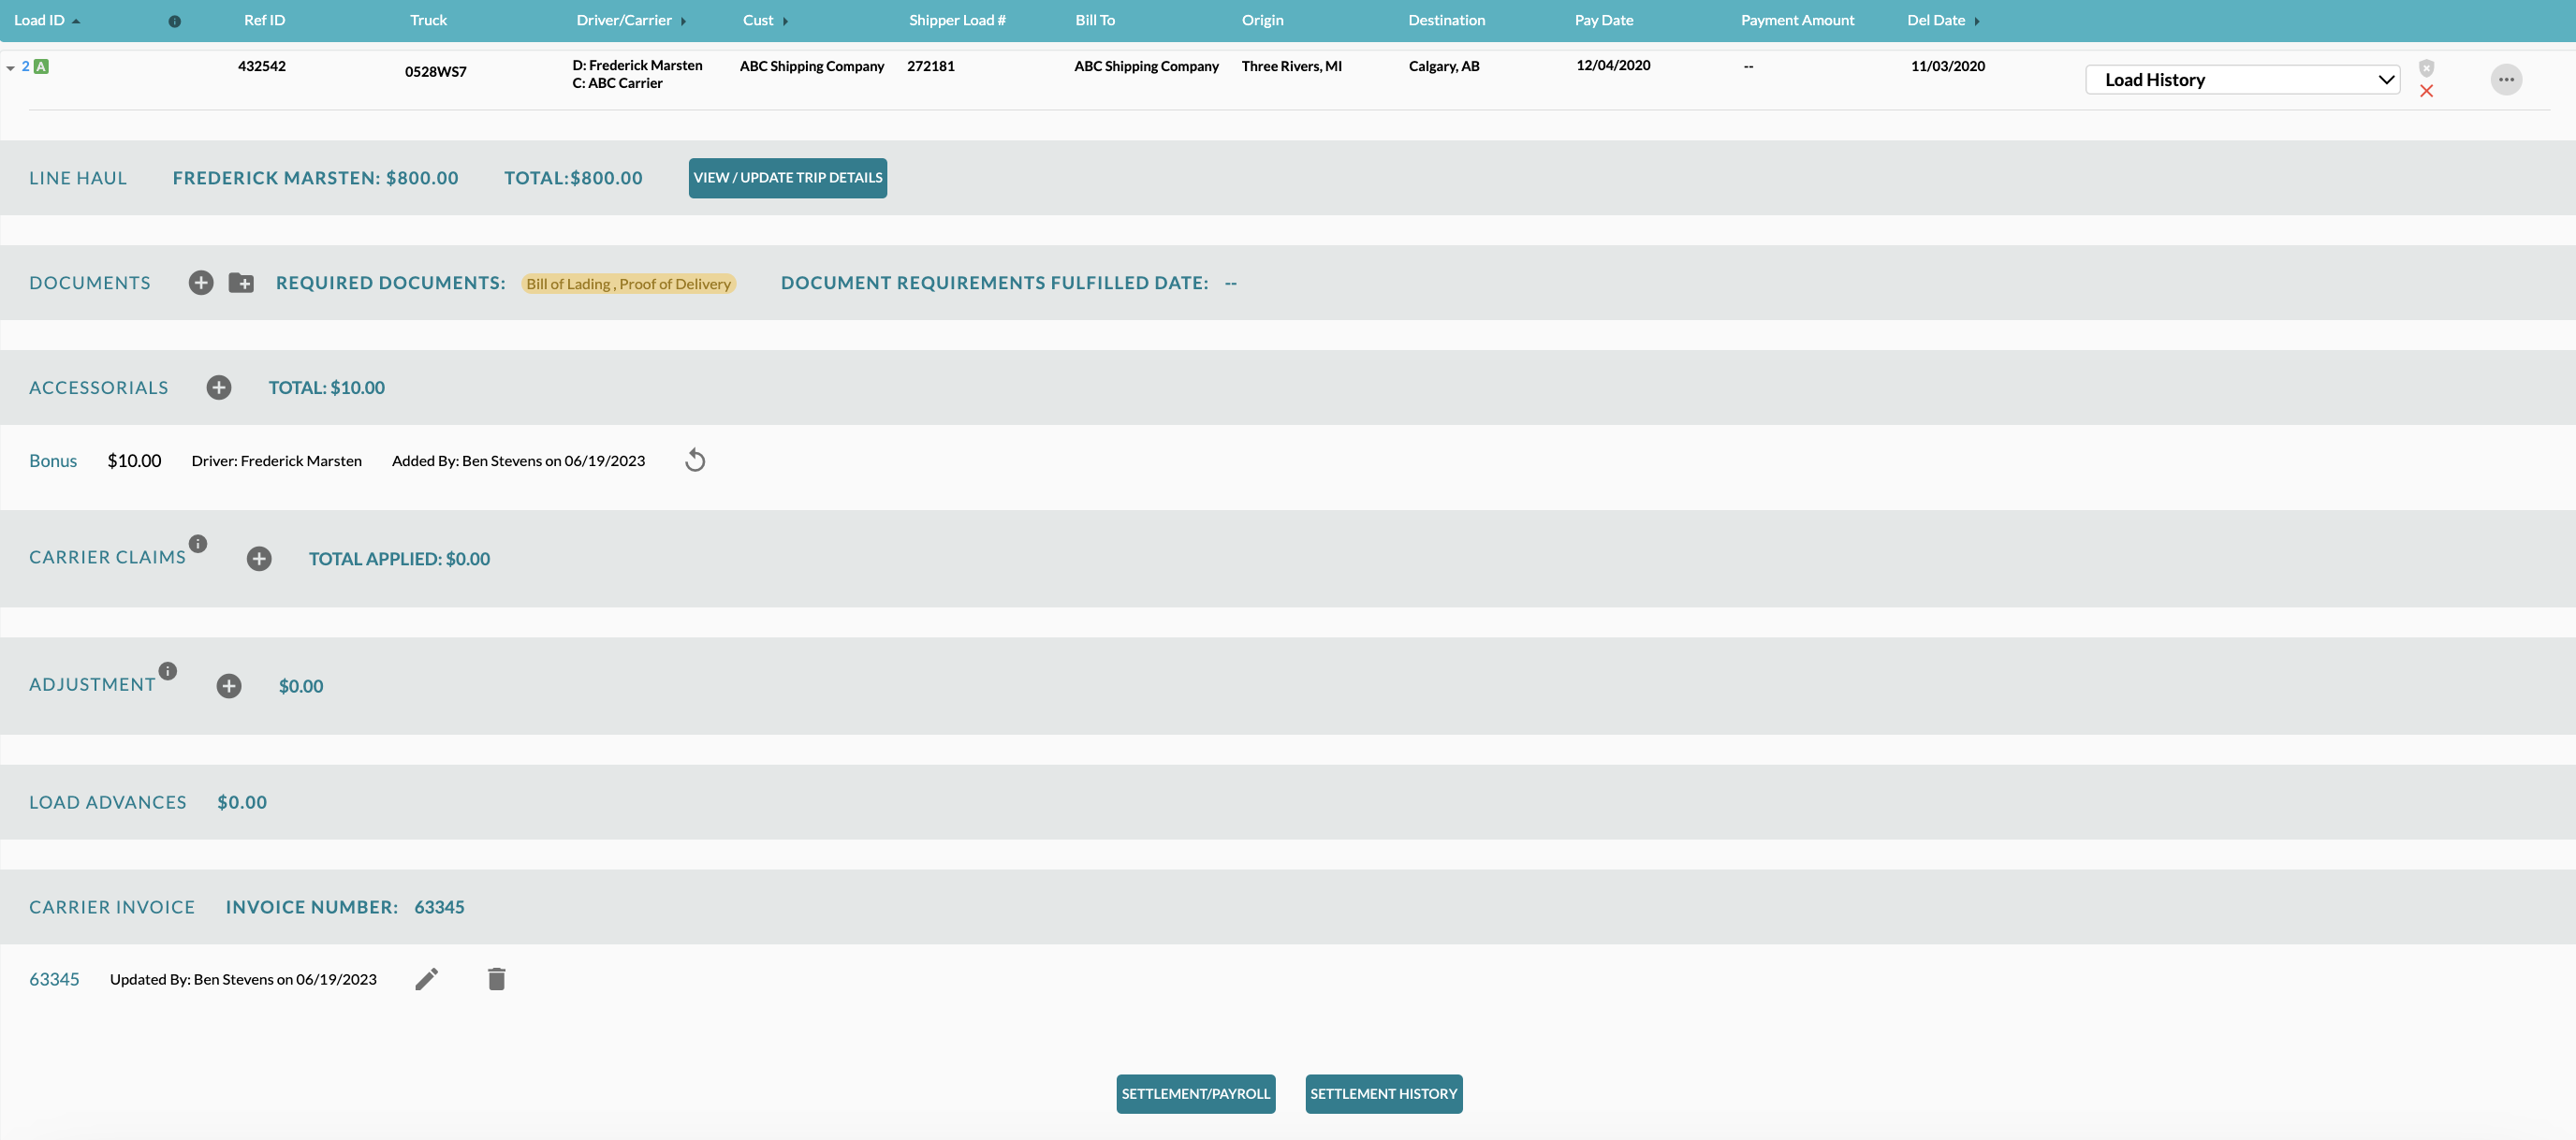Click Updated By: Ben Stevens on 06/19/2023
The image size is (2576, 1140).
click(x=243, y=979)
